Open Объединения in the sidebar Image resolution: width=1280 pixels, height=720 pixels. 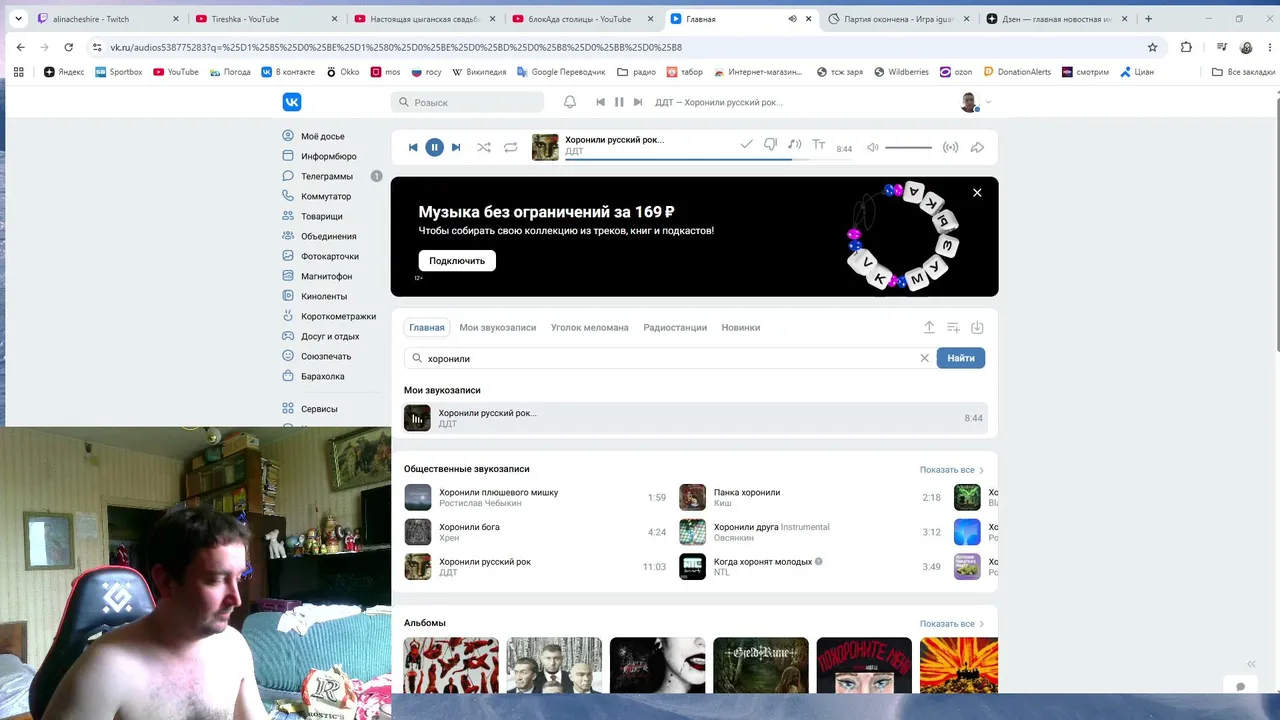pos(329,236)
